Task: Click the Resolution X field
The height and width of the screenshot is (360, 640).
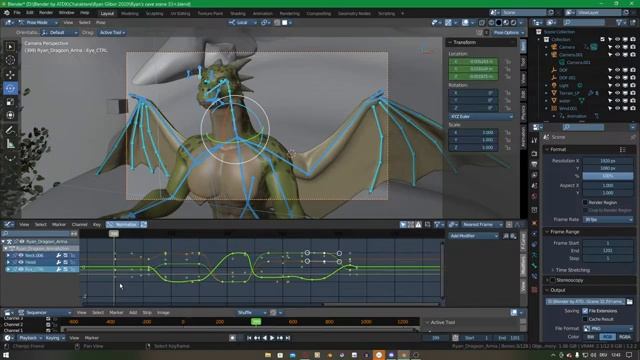Action: point(608,161)
